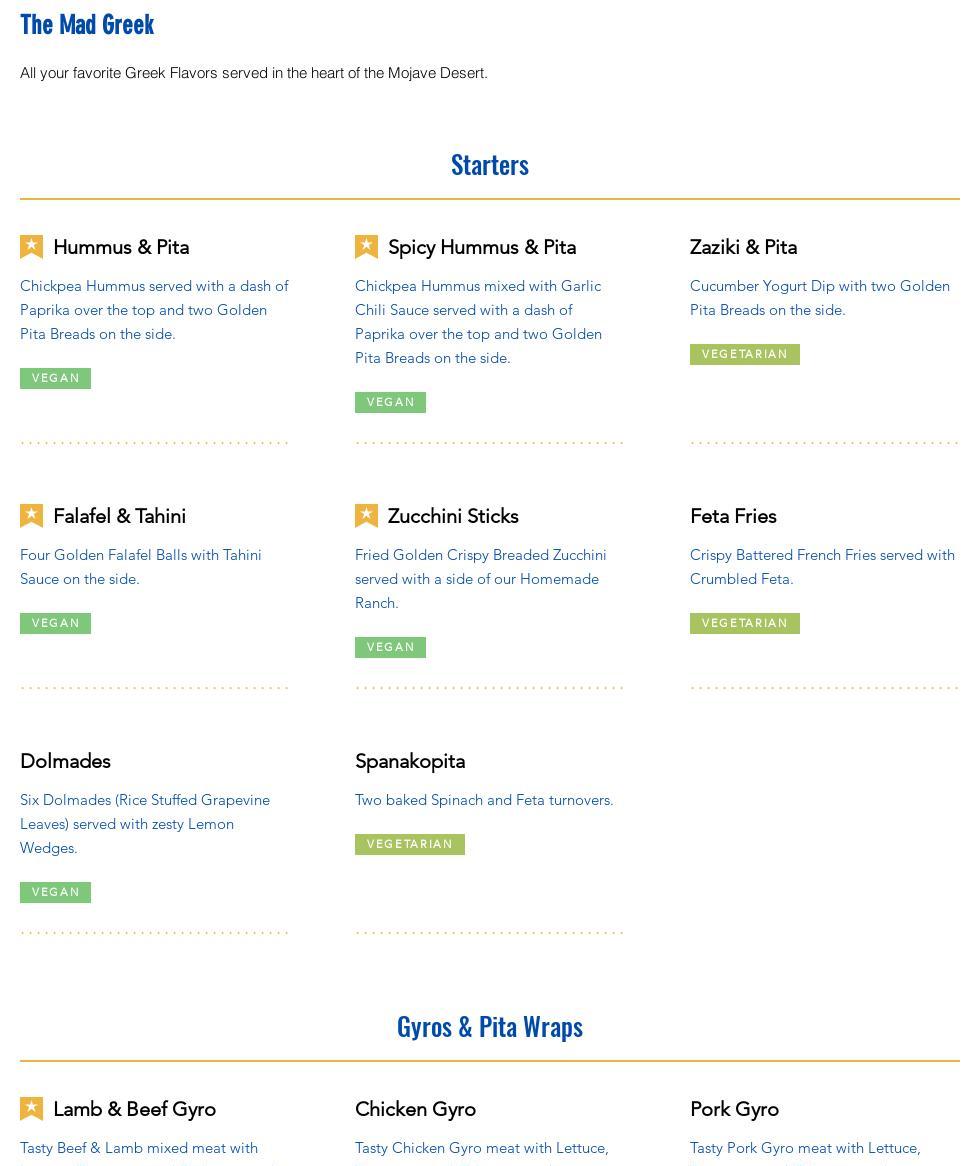Click the VEGAN tag under Hummus & Pita
The image size is (965, 1166).
point(55,378)
